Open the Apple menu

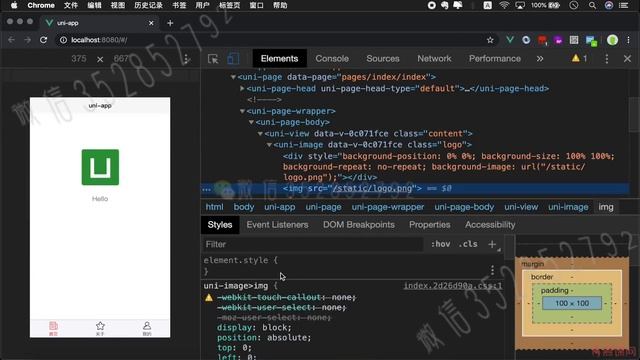click(x=14, y=5)
